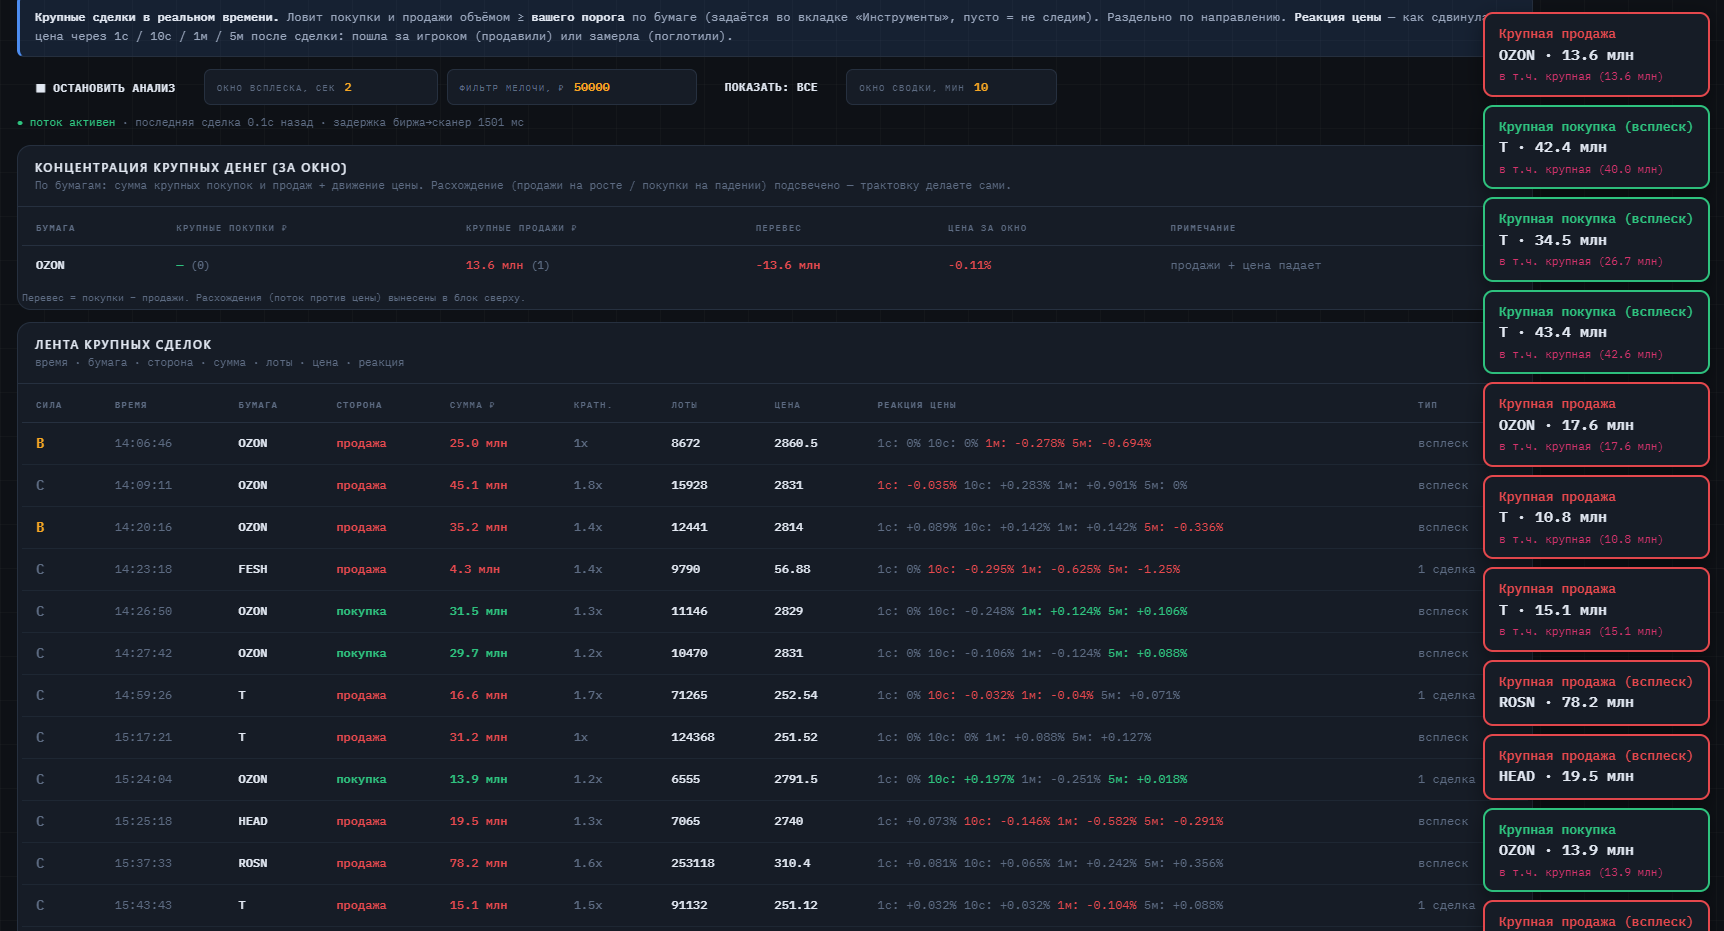Click the '29.7 млн' amount in the feed
This screenshot has height=931, width=1724.
pos(478,653)
